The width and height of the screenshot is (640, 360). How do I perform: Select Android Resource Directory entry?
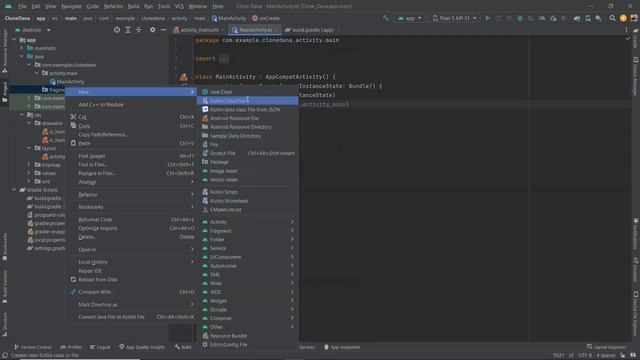(248, 127)
